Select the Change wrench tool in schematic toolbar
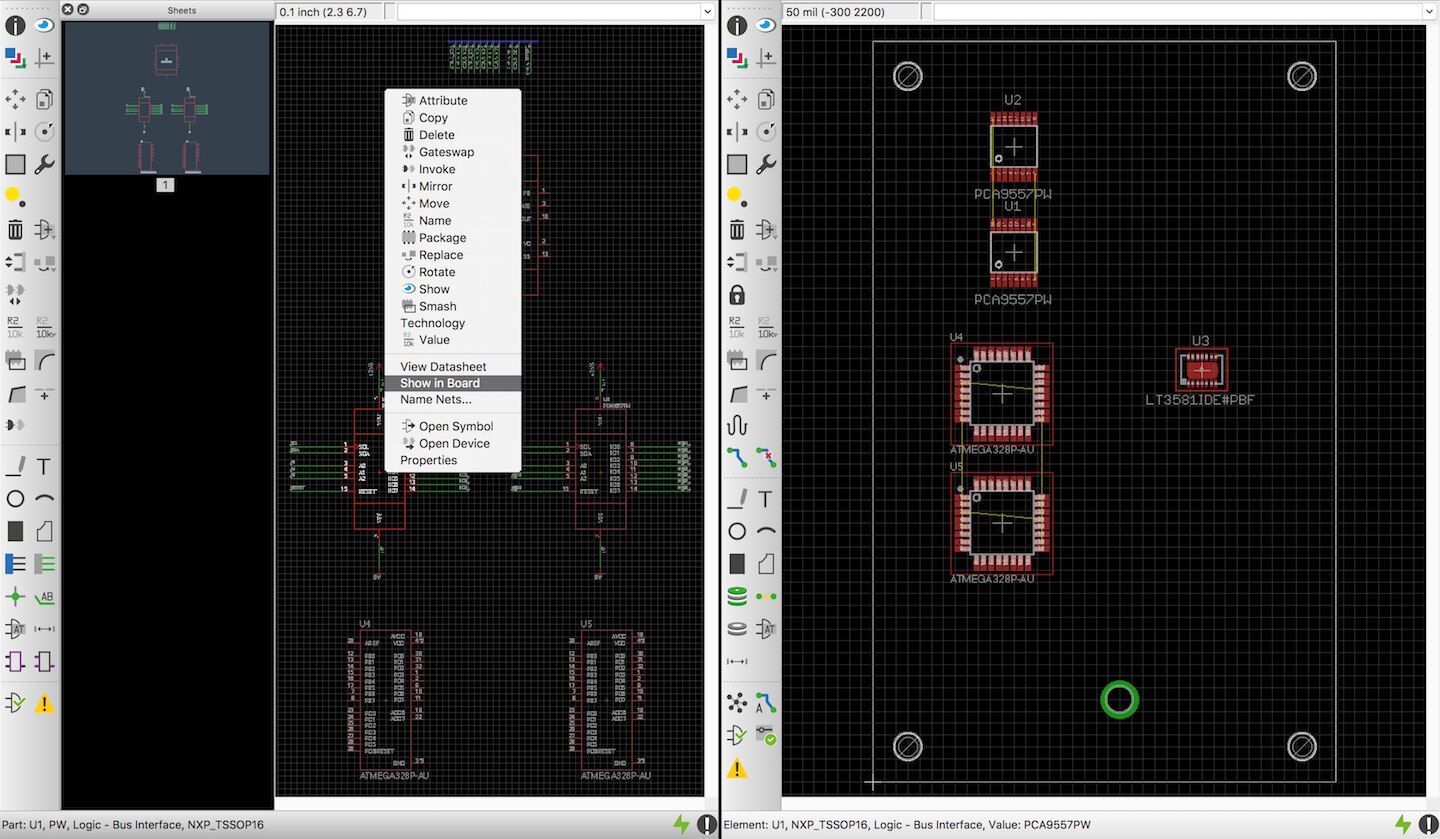 [x=44, y=164]
